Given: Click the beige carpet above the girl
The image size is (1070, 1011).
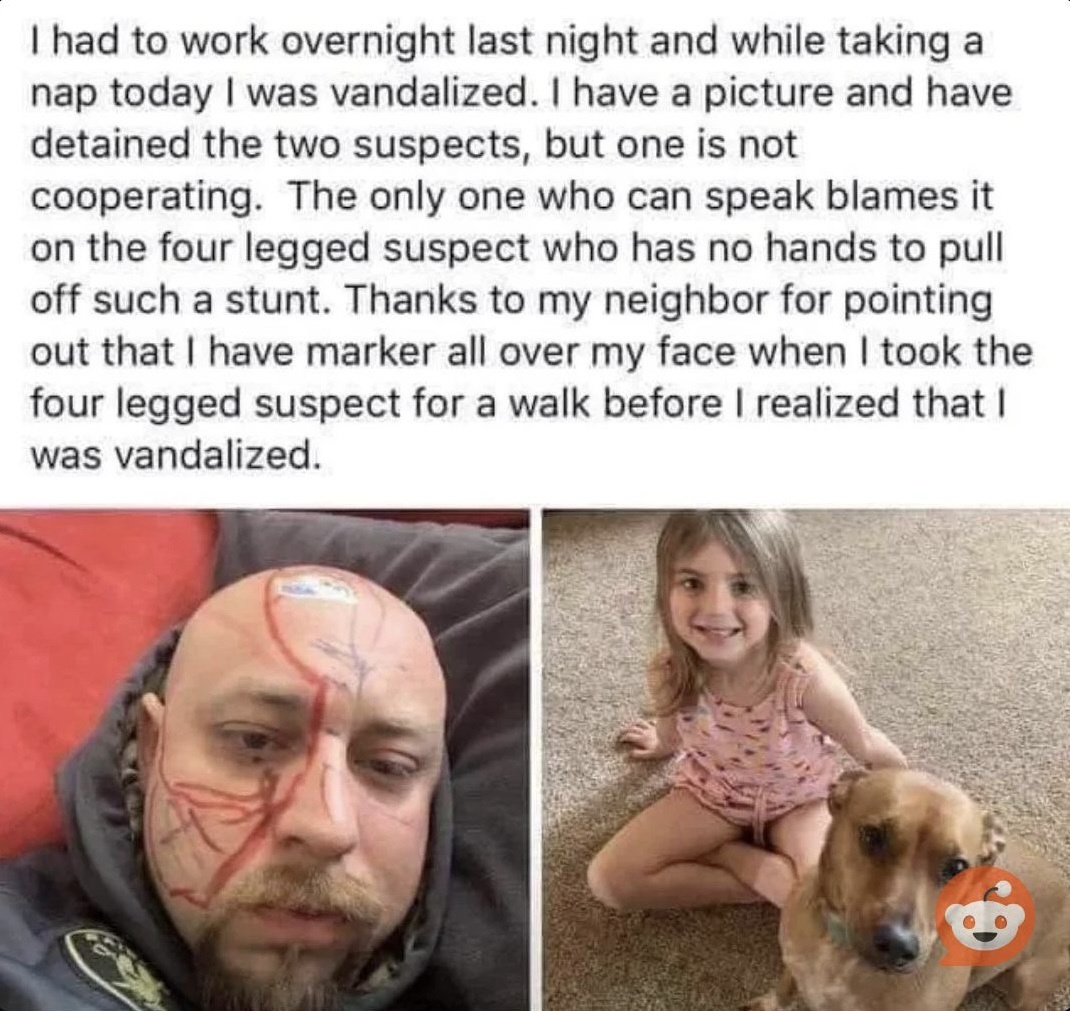Looking at the screenshot, I should tap(921, 580).
